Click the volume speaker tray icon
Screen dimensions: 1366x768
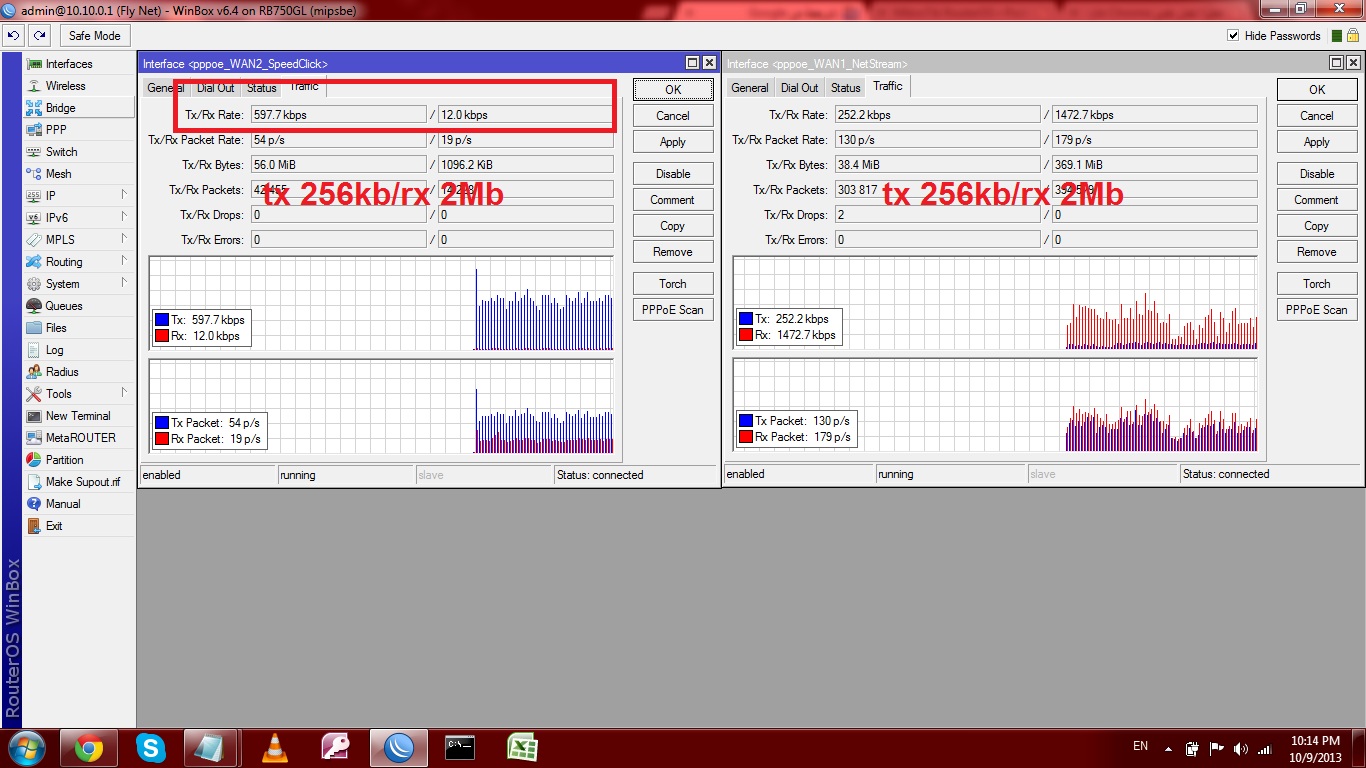(x=1241, y=748)
